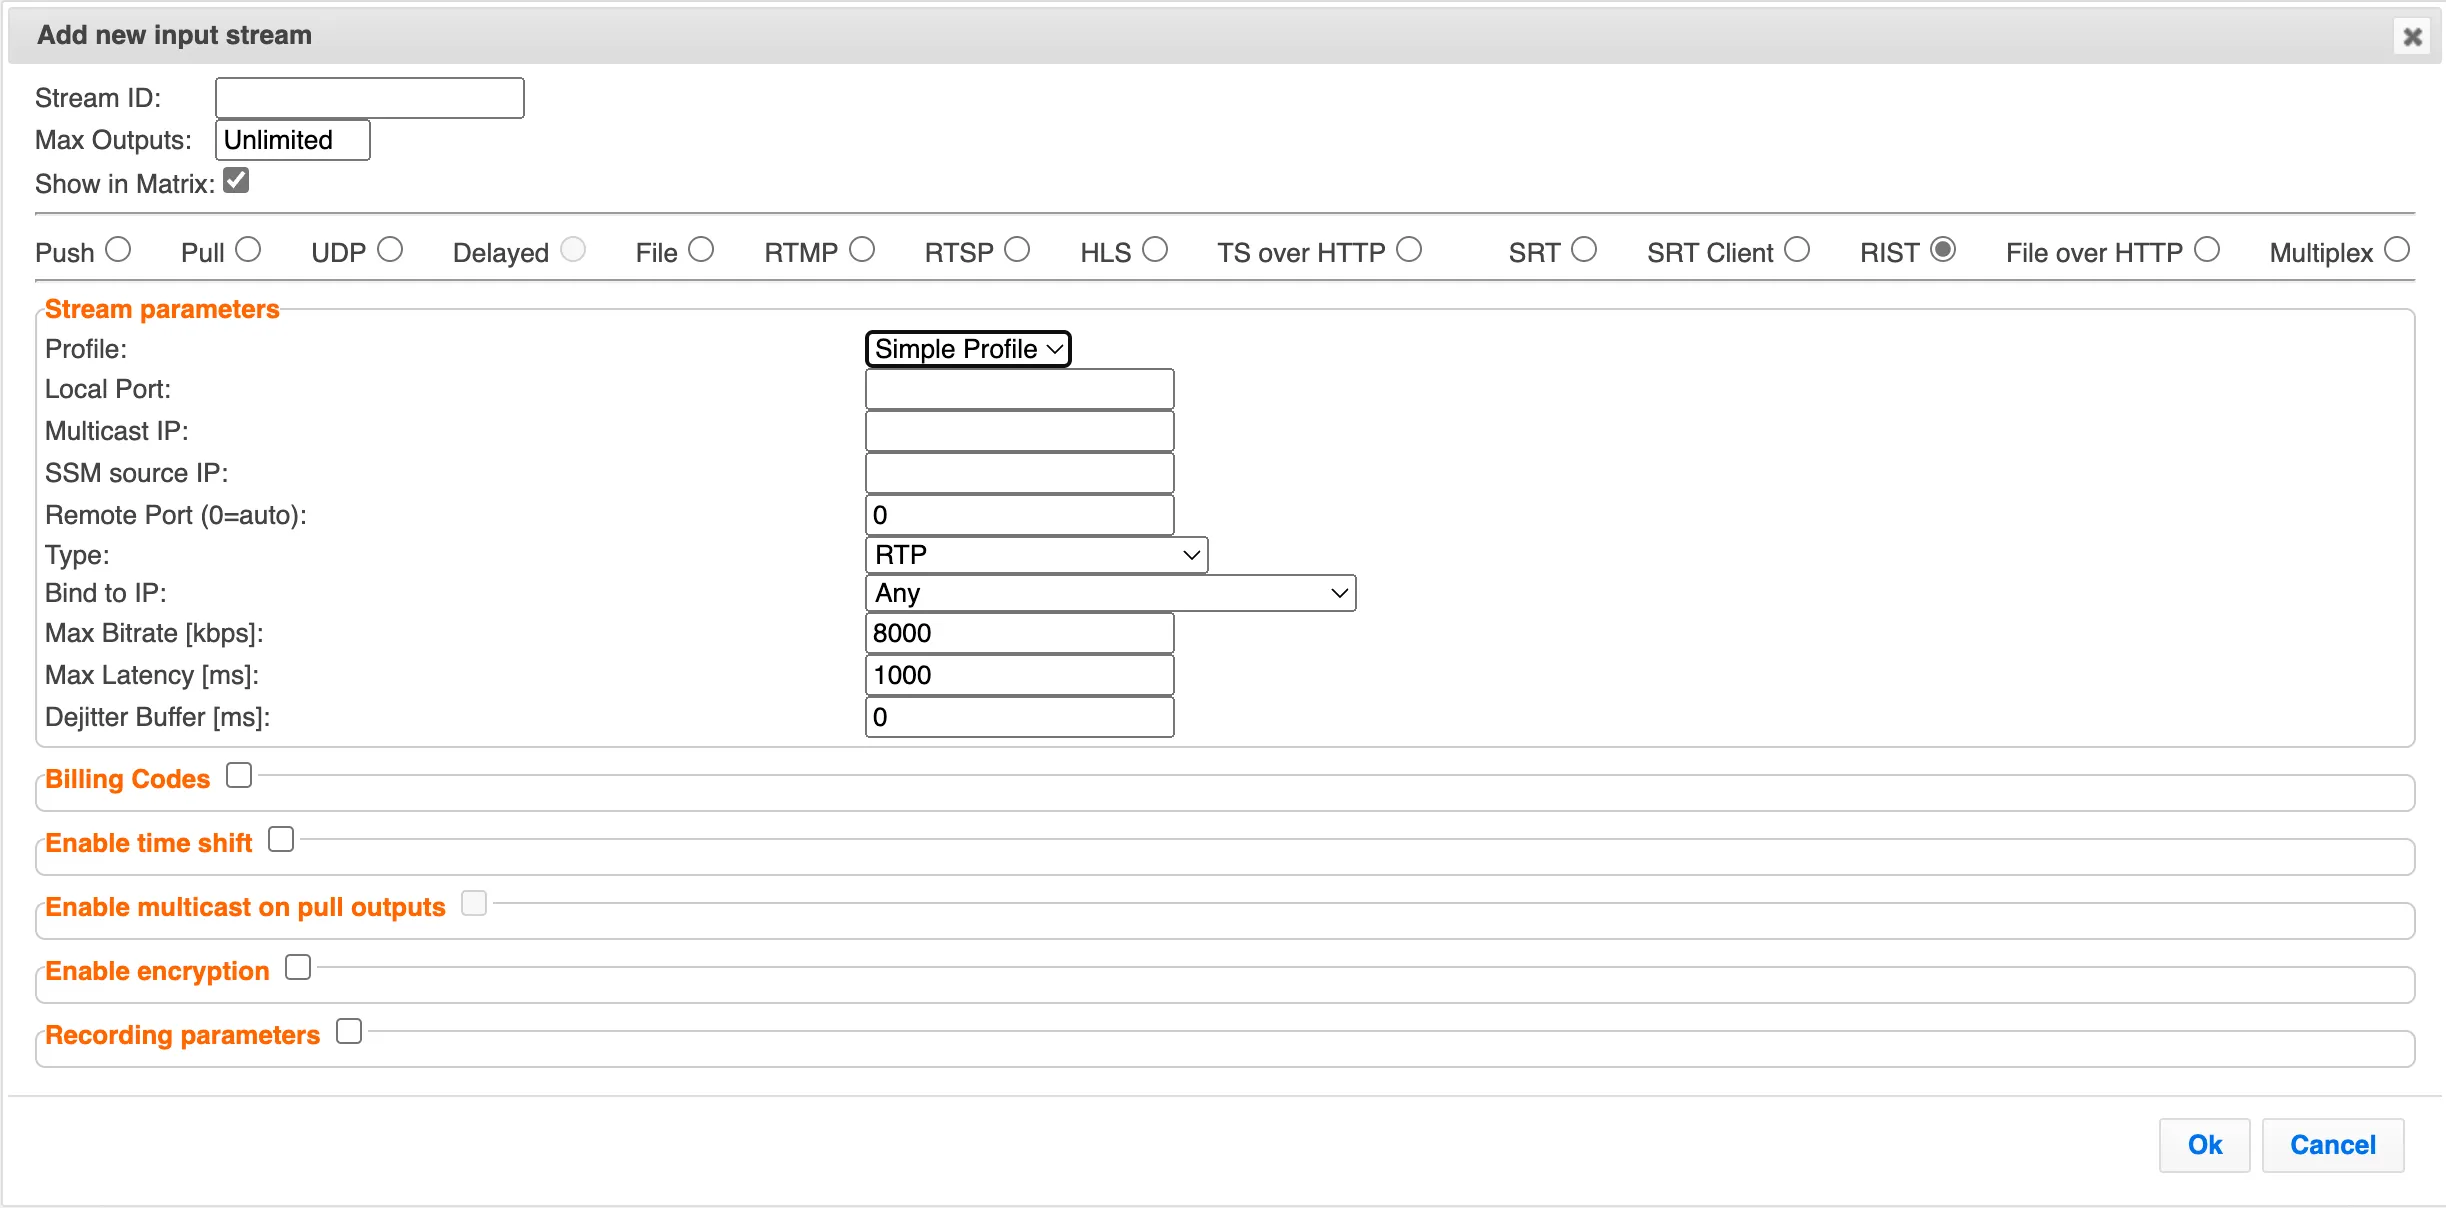This screenshot has width=2446, height=1208.
Task: Select the Push radio button
Action: tap(118, 250)
